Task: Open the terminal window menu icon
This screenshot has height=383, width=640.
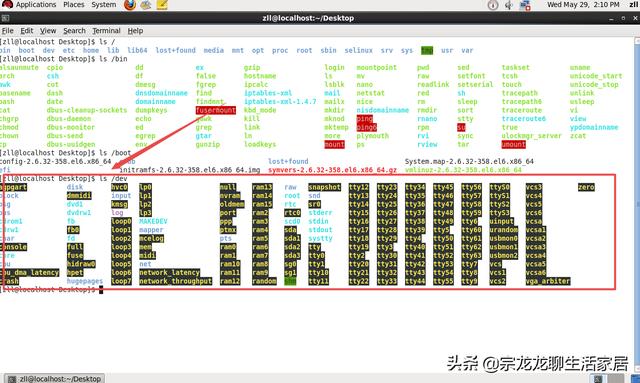Action: [5, 18]
